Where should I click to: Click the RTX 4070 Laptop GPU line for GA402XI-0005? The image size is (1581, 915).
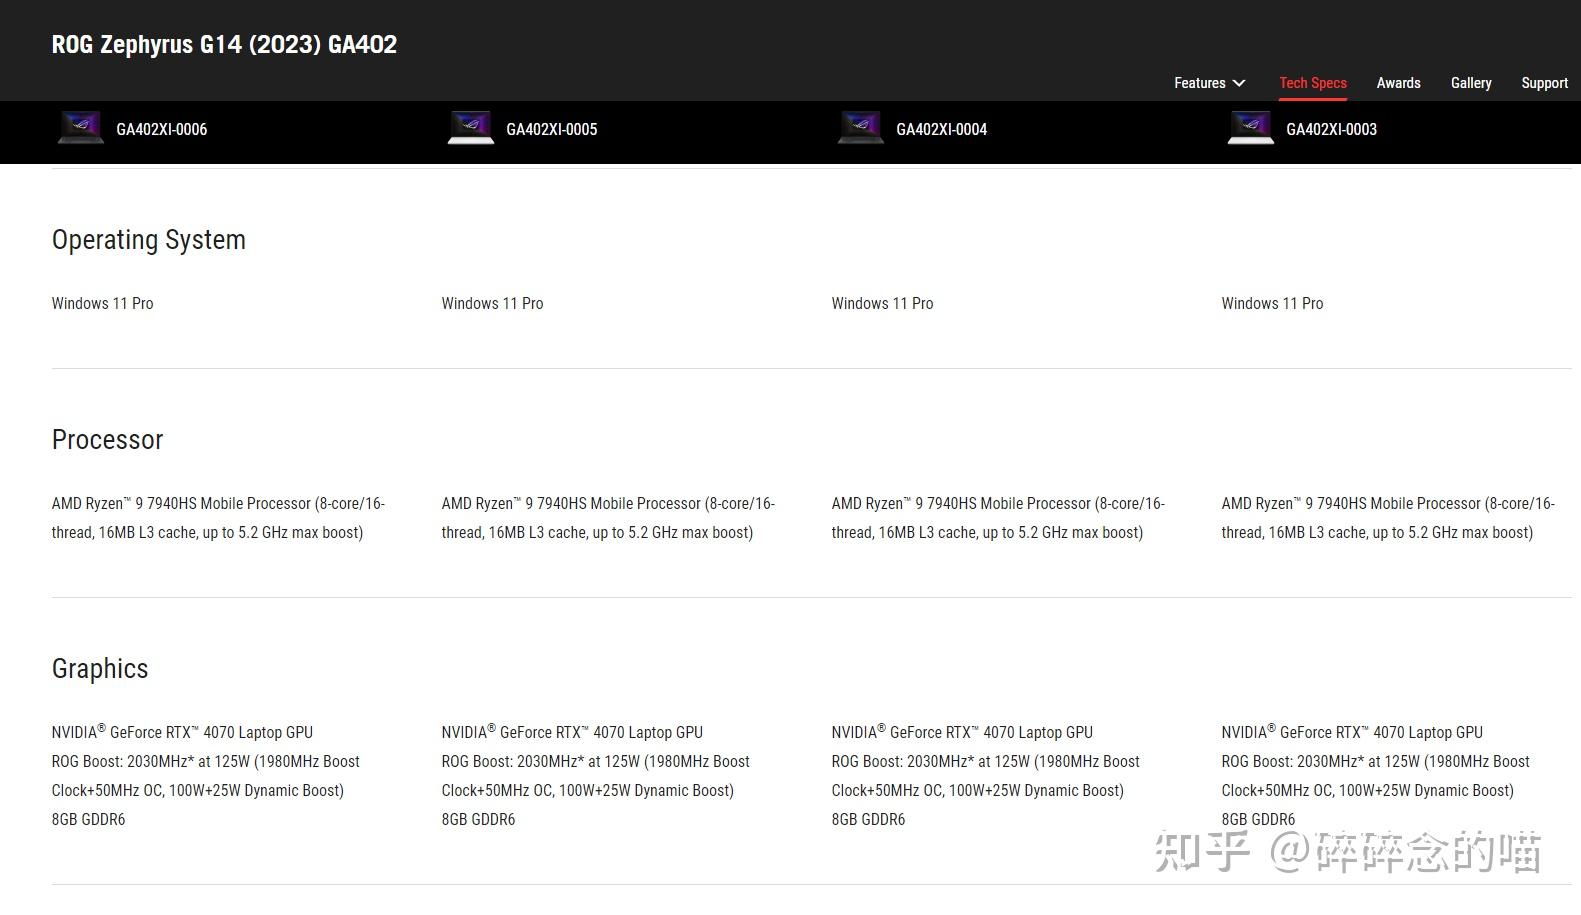[x=573, y=732]
